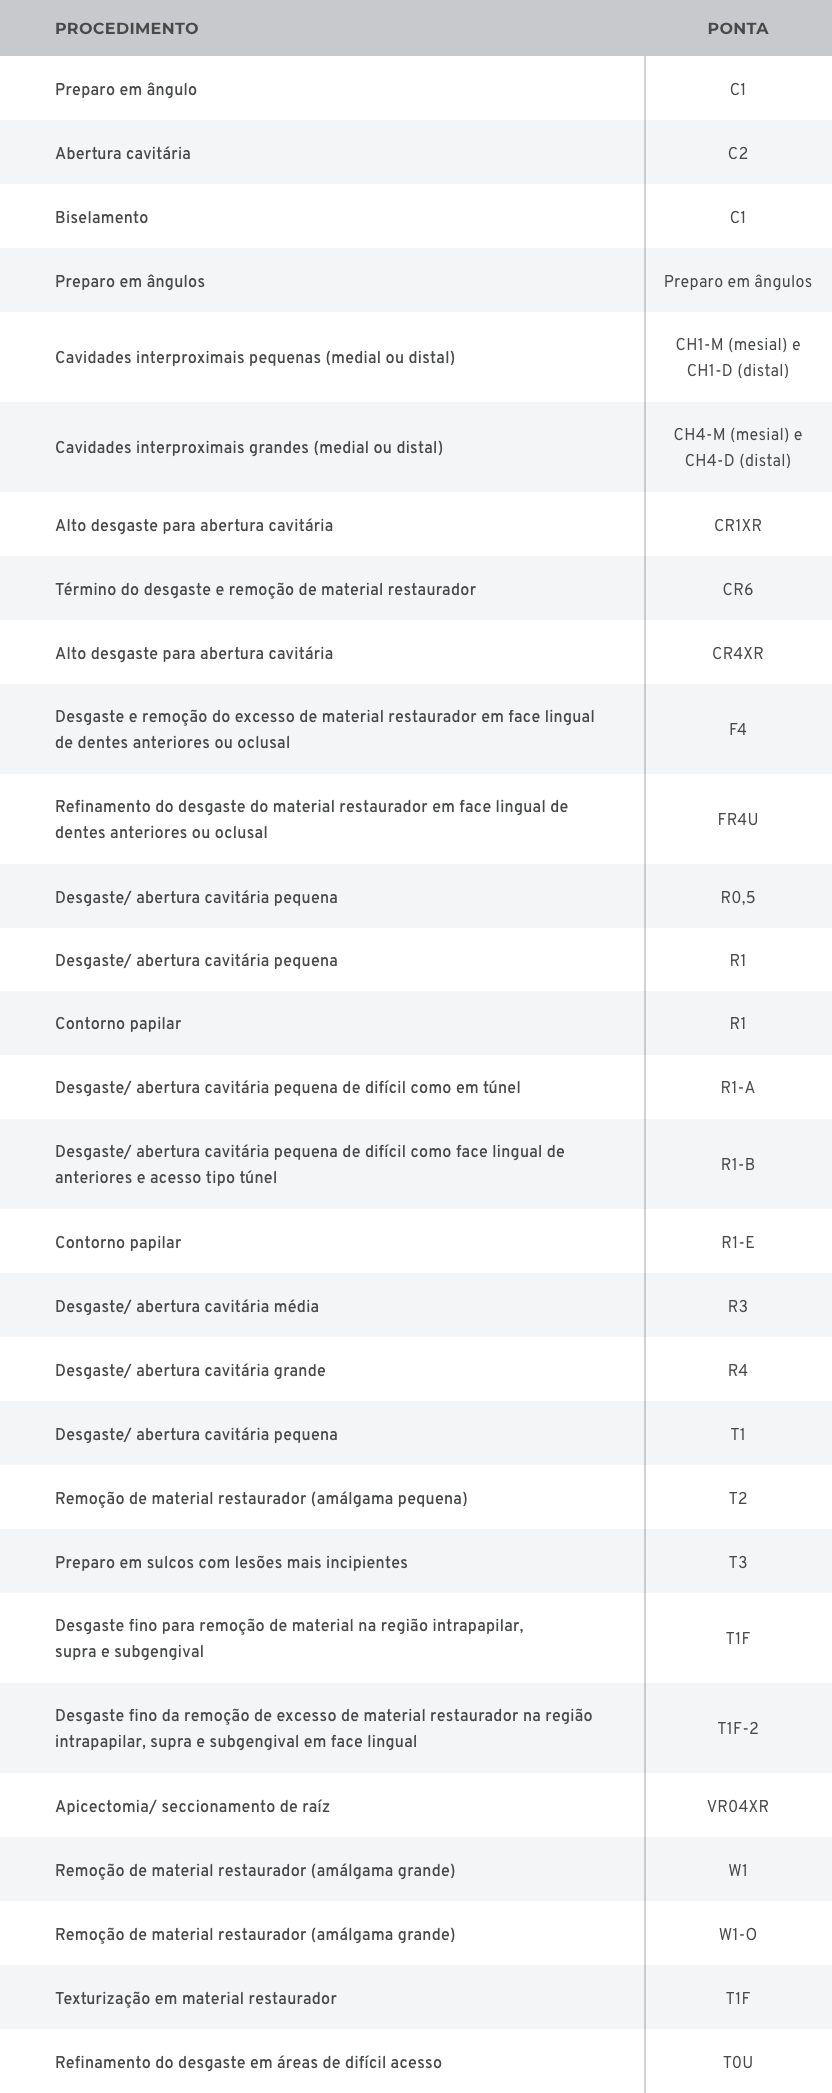Click the W1-O tip code
Viewport: 832px width, 2093px height.
pos(738,1934)
